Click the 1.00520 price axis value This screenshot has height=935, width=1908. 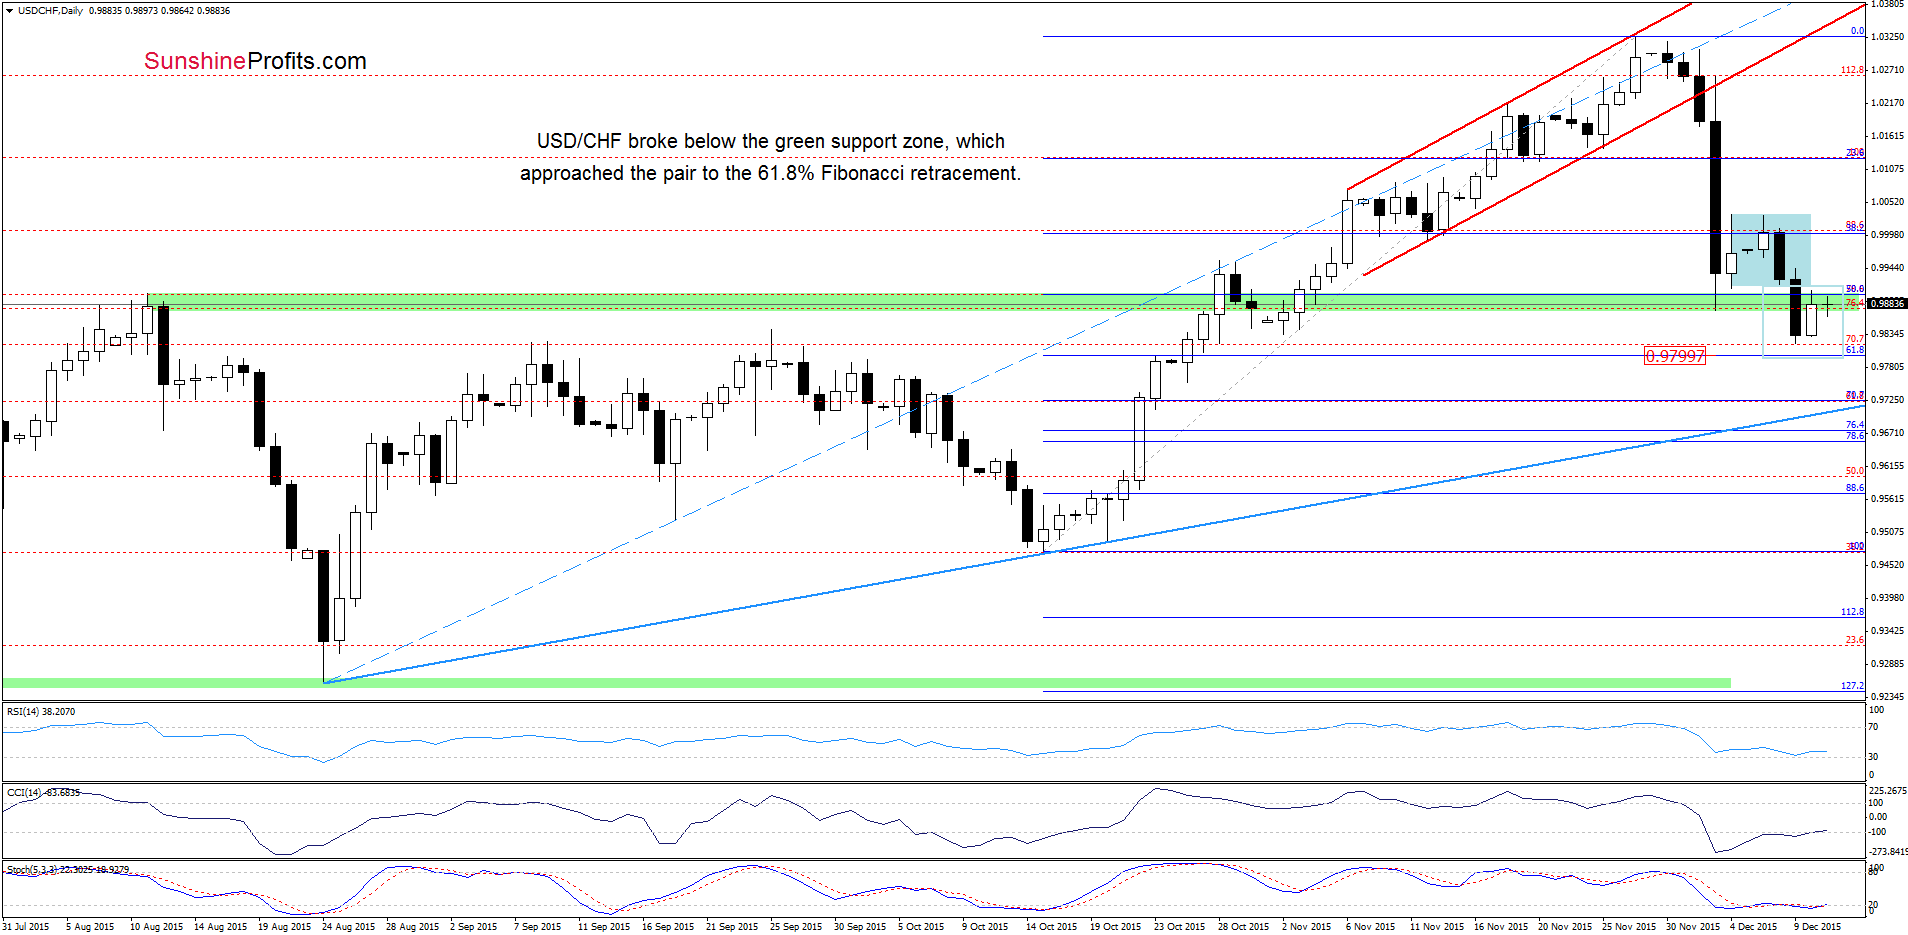pos(1887,202)
